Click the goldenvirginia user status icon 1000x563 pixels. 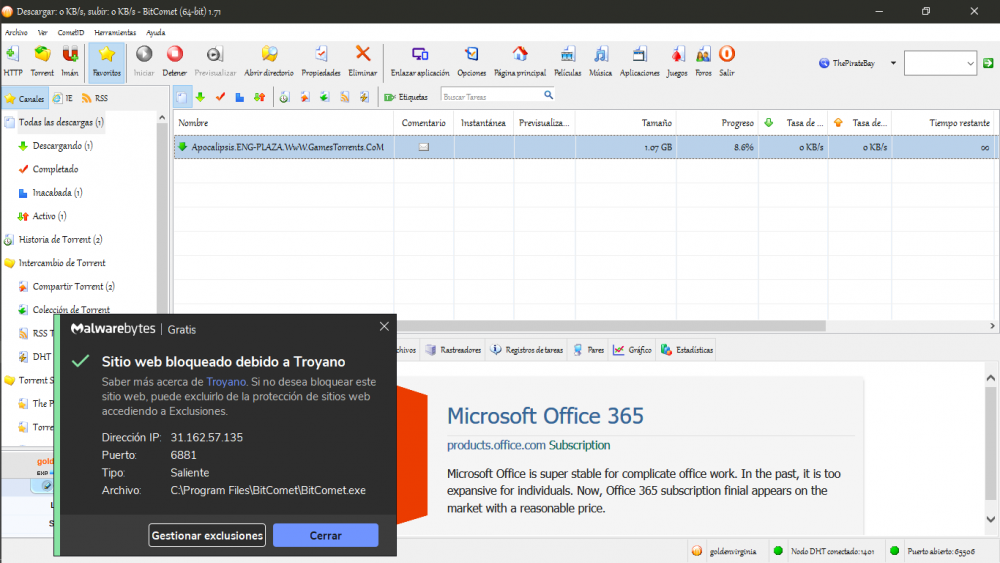pos(697,551)
